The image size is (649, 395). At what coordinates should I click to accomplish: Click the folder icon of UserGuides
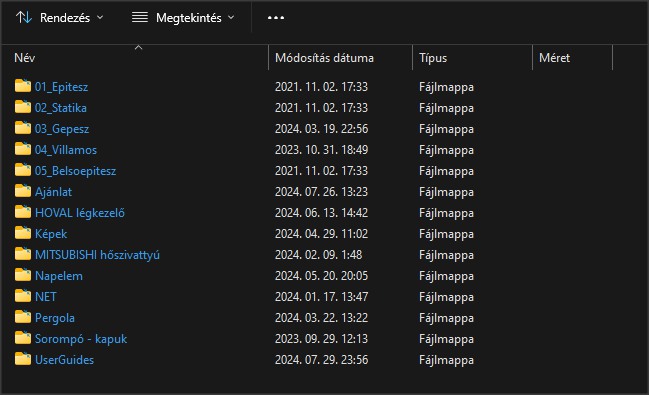point(23,359)
